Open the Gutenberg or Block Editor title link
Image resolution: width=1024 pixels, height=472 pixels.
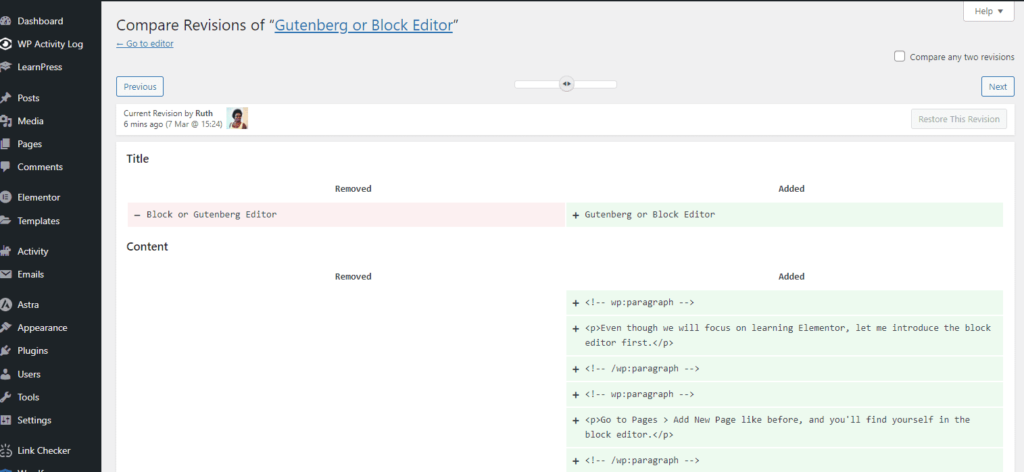tap(365, 25)
